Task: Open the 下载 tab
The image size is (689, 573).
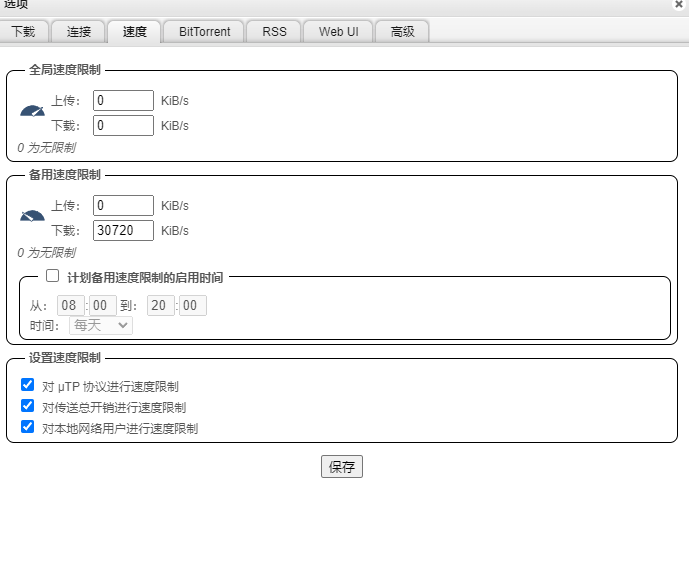Action: [x=23, y=32]
